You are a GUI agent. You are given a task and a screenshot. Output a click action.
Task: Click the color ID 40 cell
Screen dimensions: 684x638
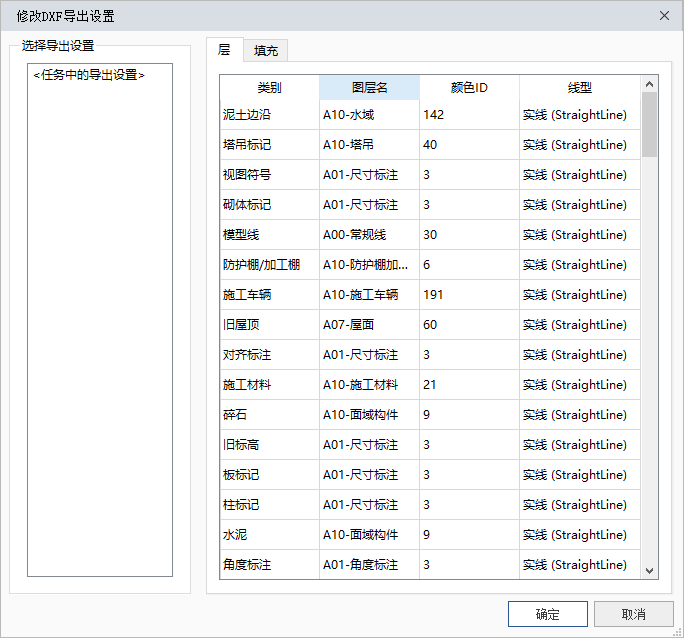[x=469, y=145]
